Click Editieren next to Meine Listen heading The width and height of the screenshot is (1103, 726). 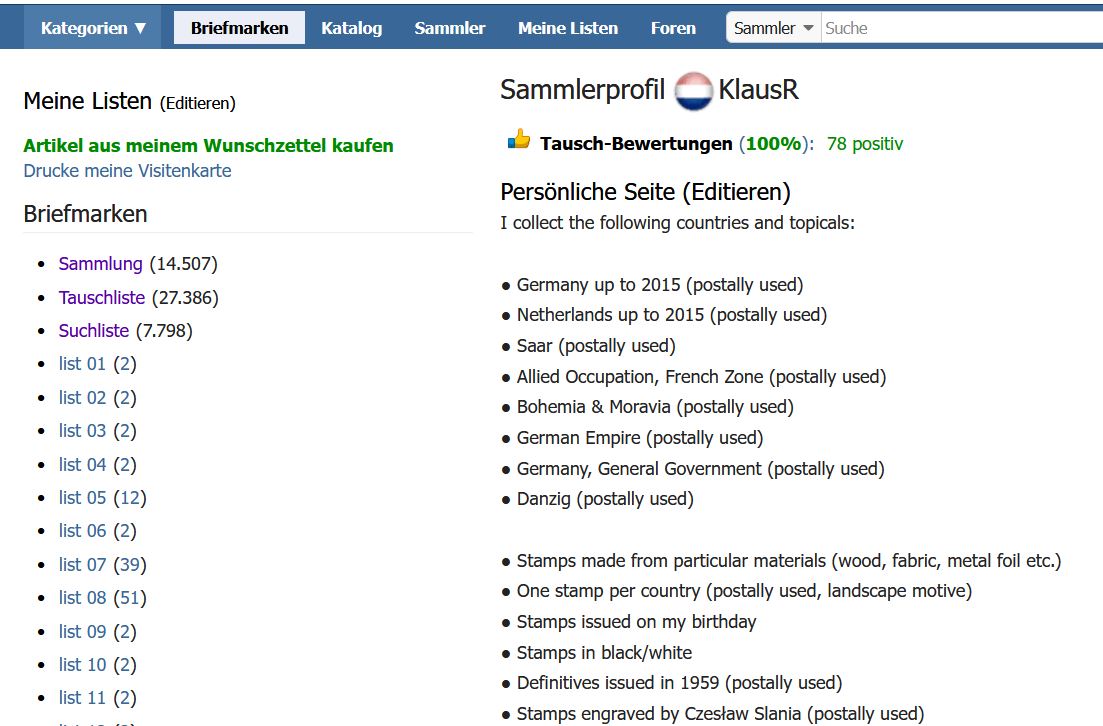[x=198, y=103]
